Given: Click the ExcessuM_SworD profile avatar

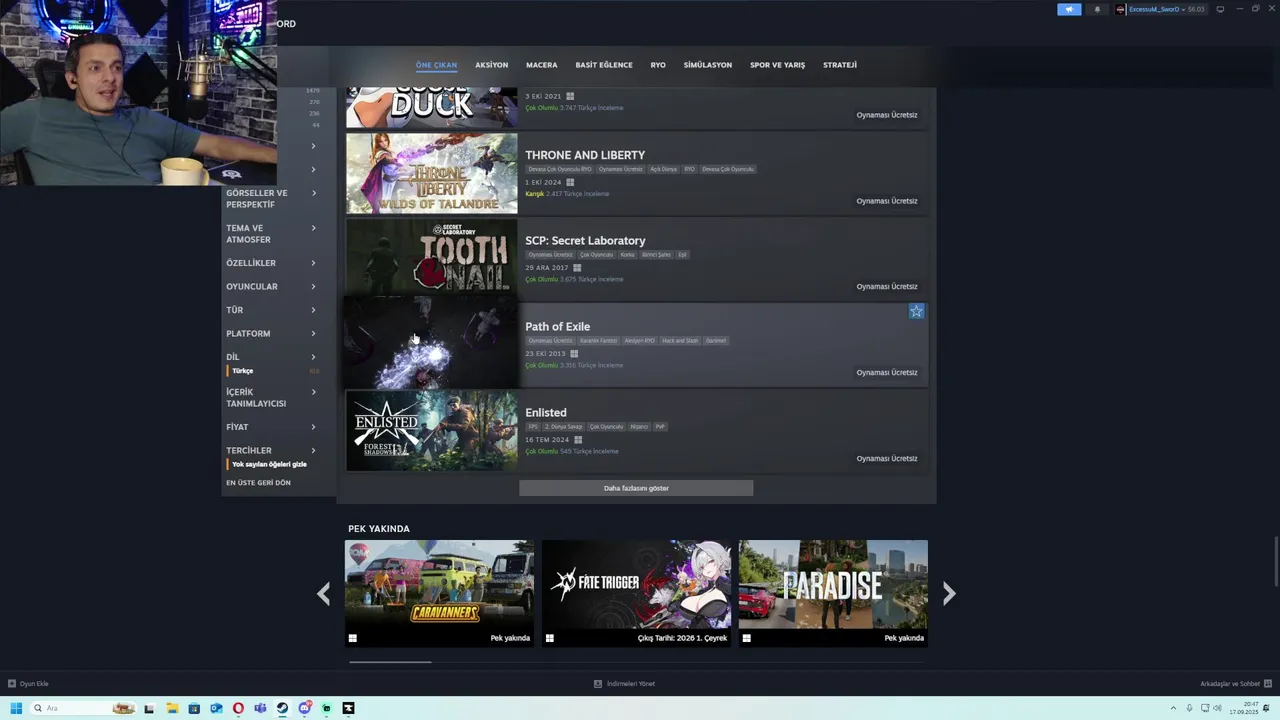Looking at the screenshot, I should pyautogui.click(x=1121, y=9).
